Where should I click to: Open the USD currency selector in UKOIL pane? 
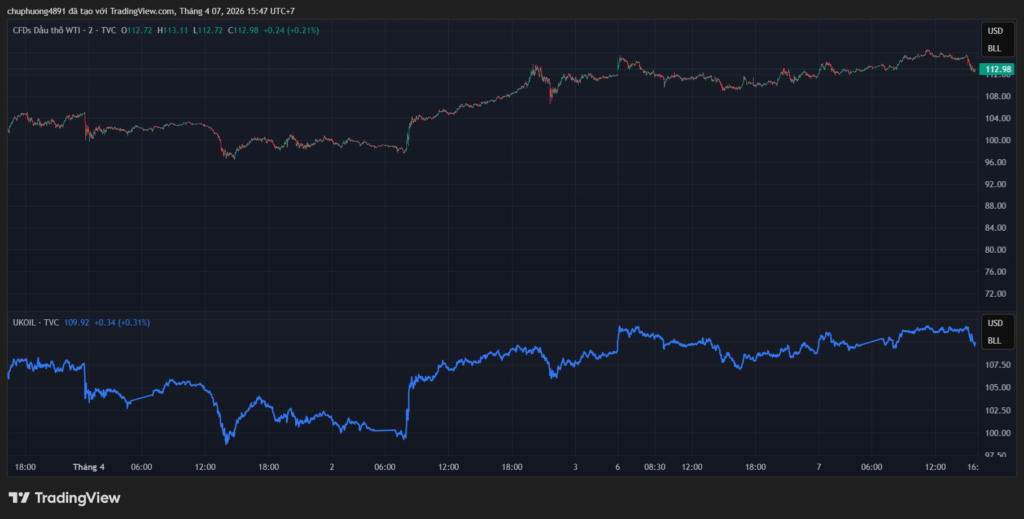994,323
